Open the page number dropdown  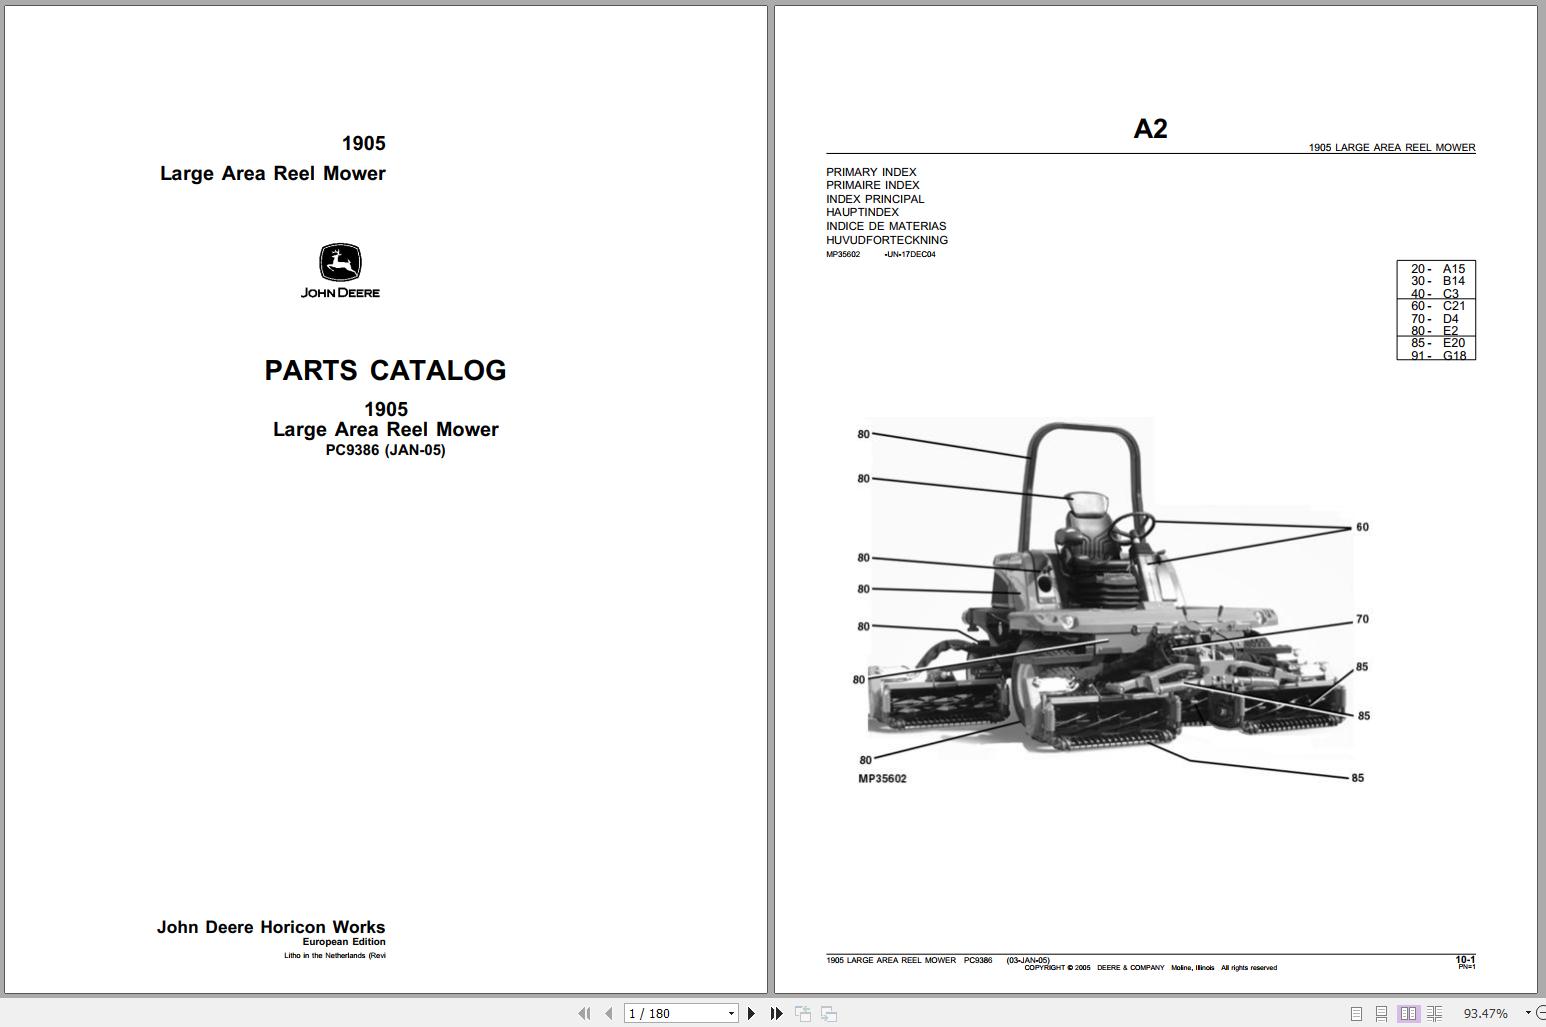[731, 1014]
